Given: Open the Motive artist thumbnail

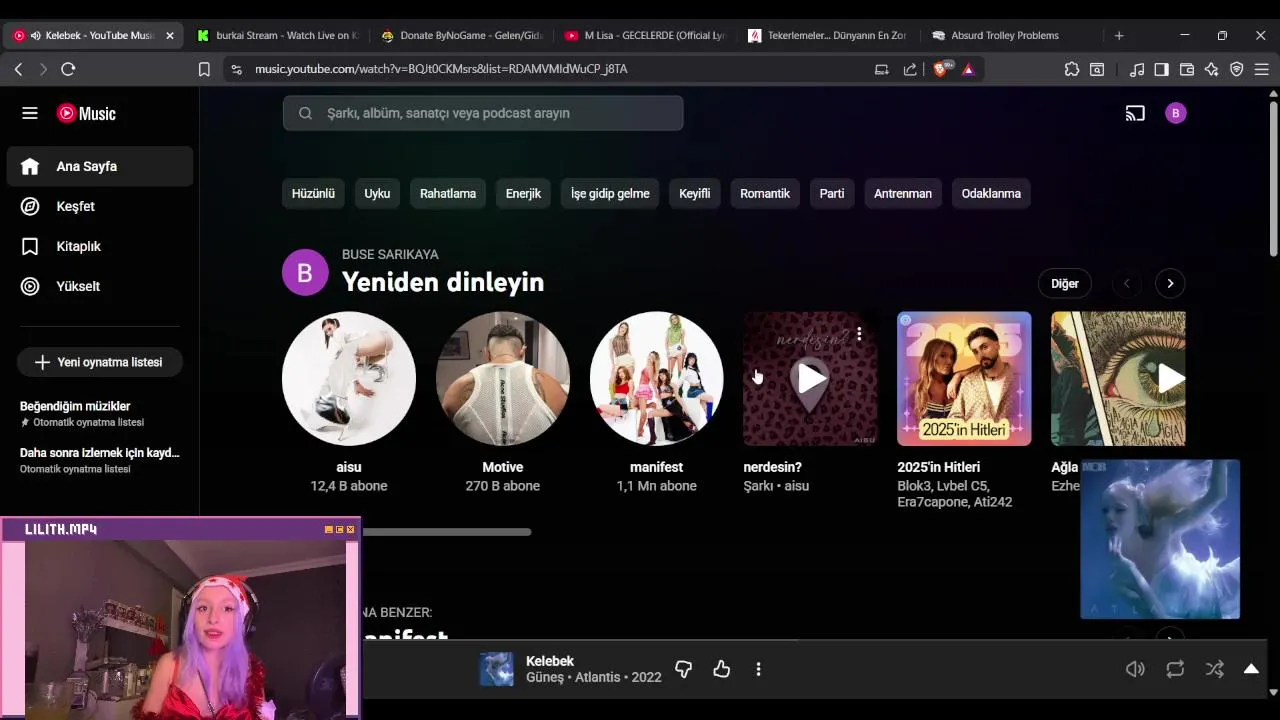Looking at the screenshot, I should (503, 378).
